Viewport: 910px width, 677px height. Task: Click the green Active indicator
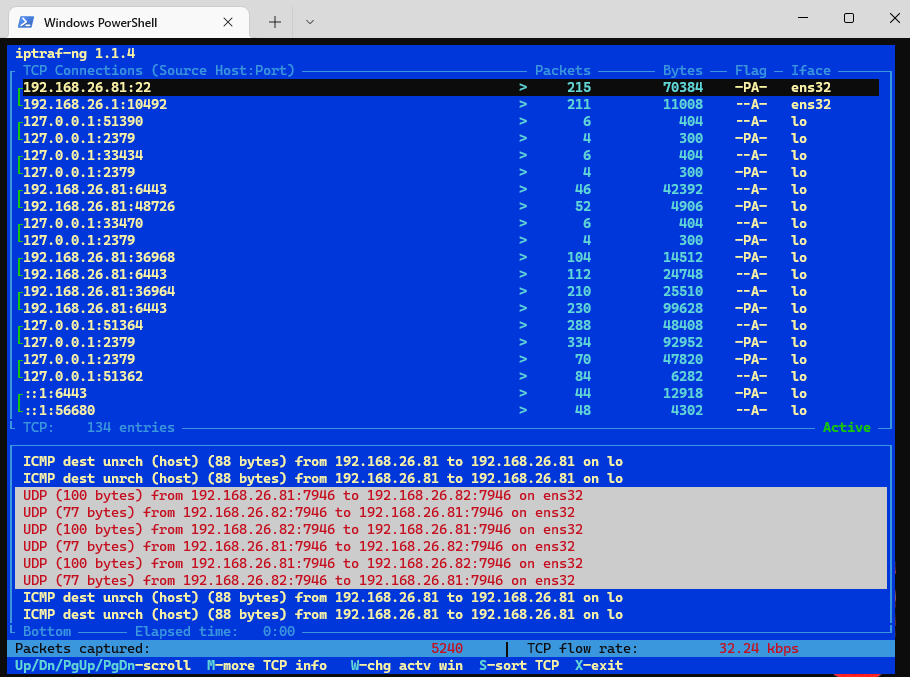pyautogui.click(x=846, y=428)
